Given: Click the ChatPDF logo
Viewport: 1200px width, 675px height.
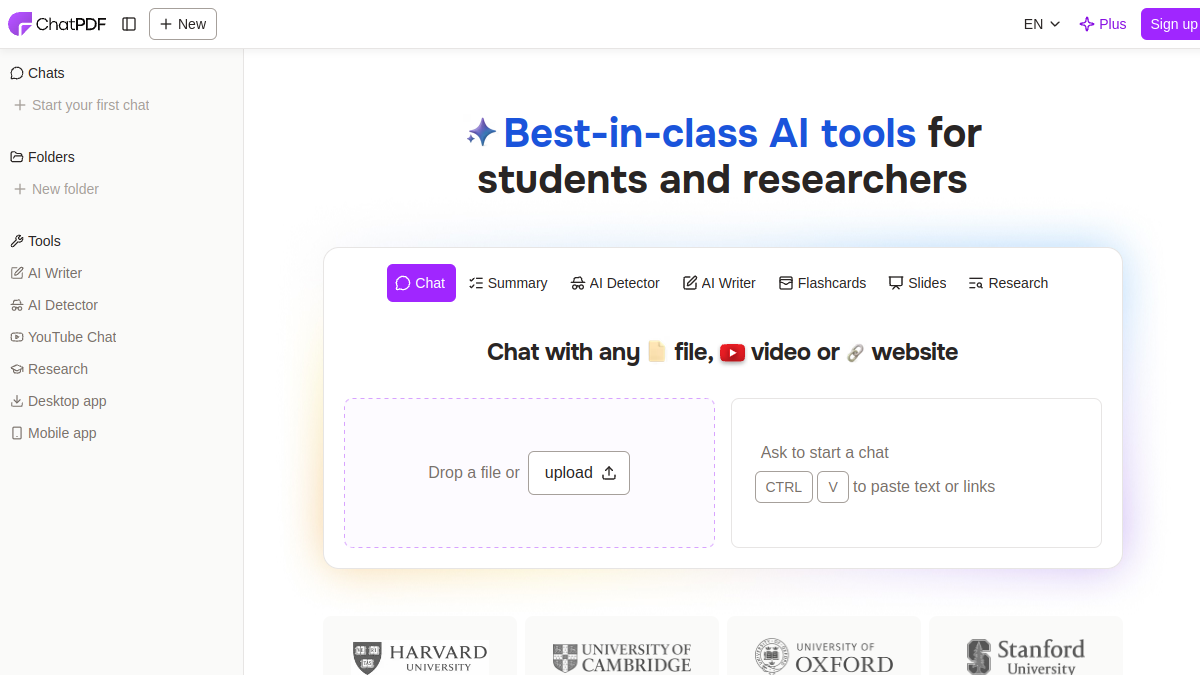Looking at the screenshot, I should [57, 24].
